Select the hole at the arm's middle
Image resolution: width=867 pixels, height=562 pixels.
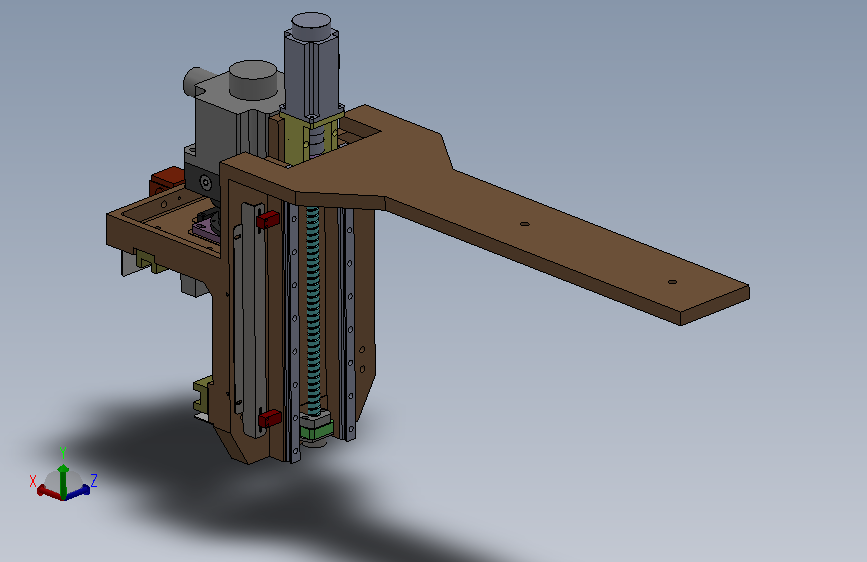pos(525,224)
